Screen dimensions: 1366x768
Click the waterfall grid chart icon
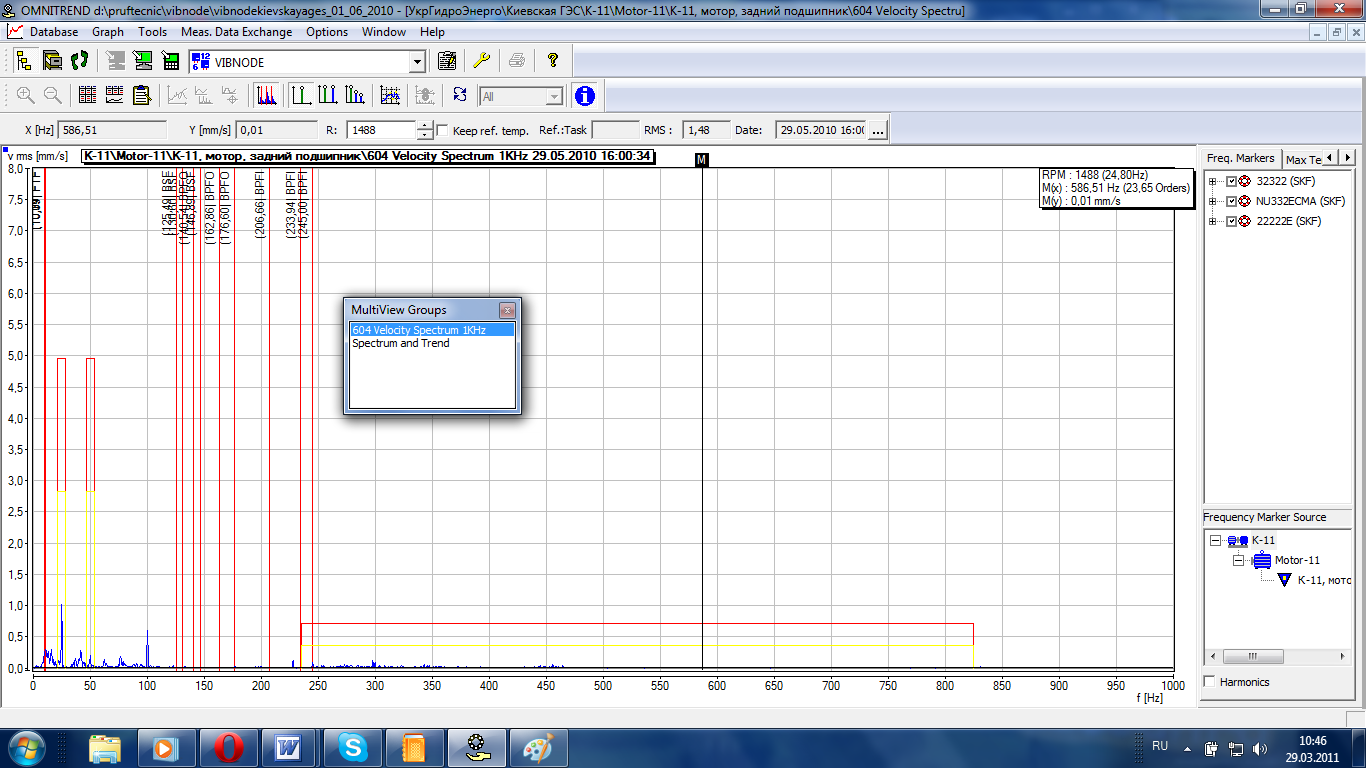coord(390,96)
